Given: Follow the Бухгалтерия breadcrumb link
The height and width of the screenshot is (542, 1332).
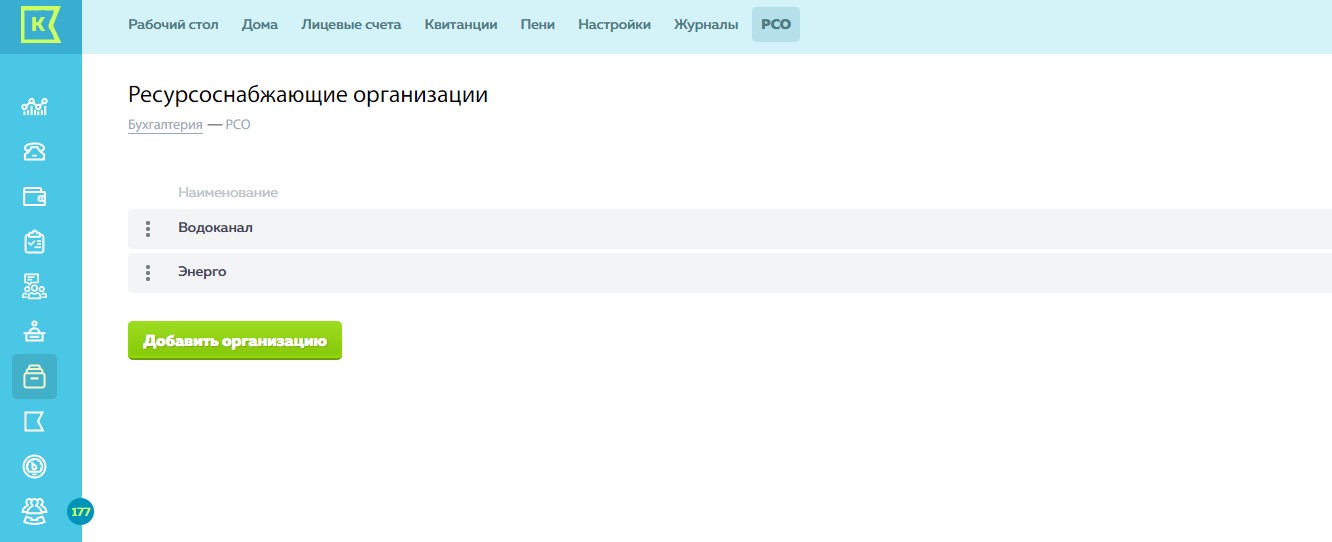Looking at the screenshot, I should click(165, 125).
